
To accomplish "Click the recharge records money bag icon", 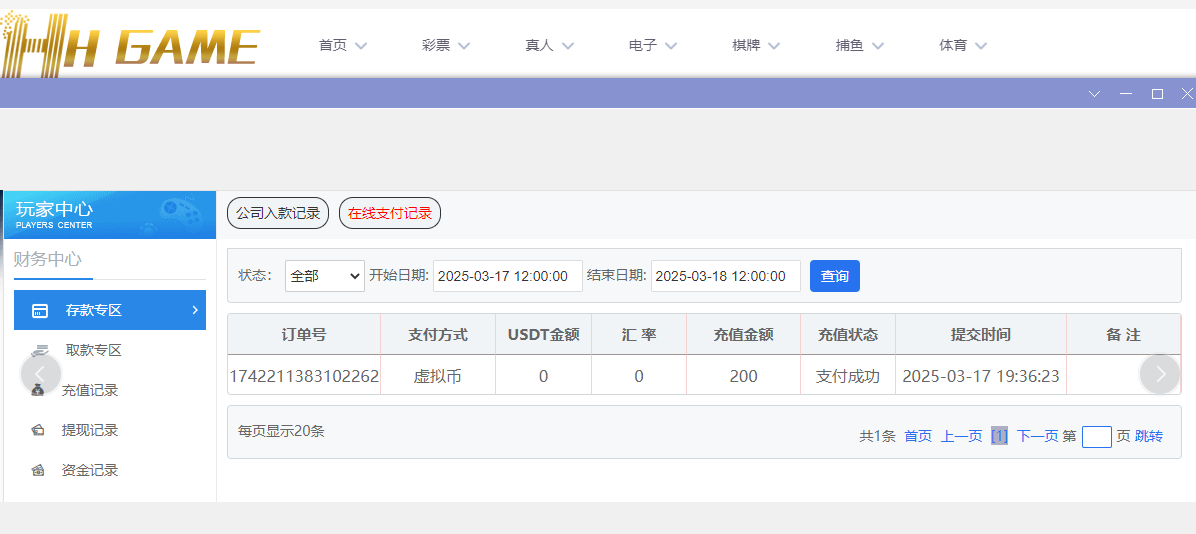I will (x=39, y=391).
